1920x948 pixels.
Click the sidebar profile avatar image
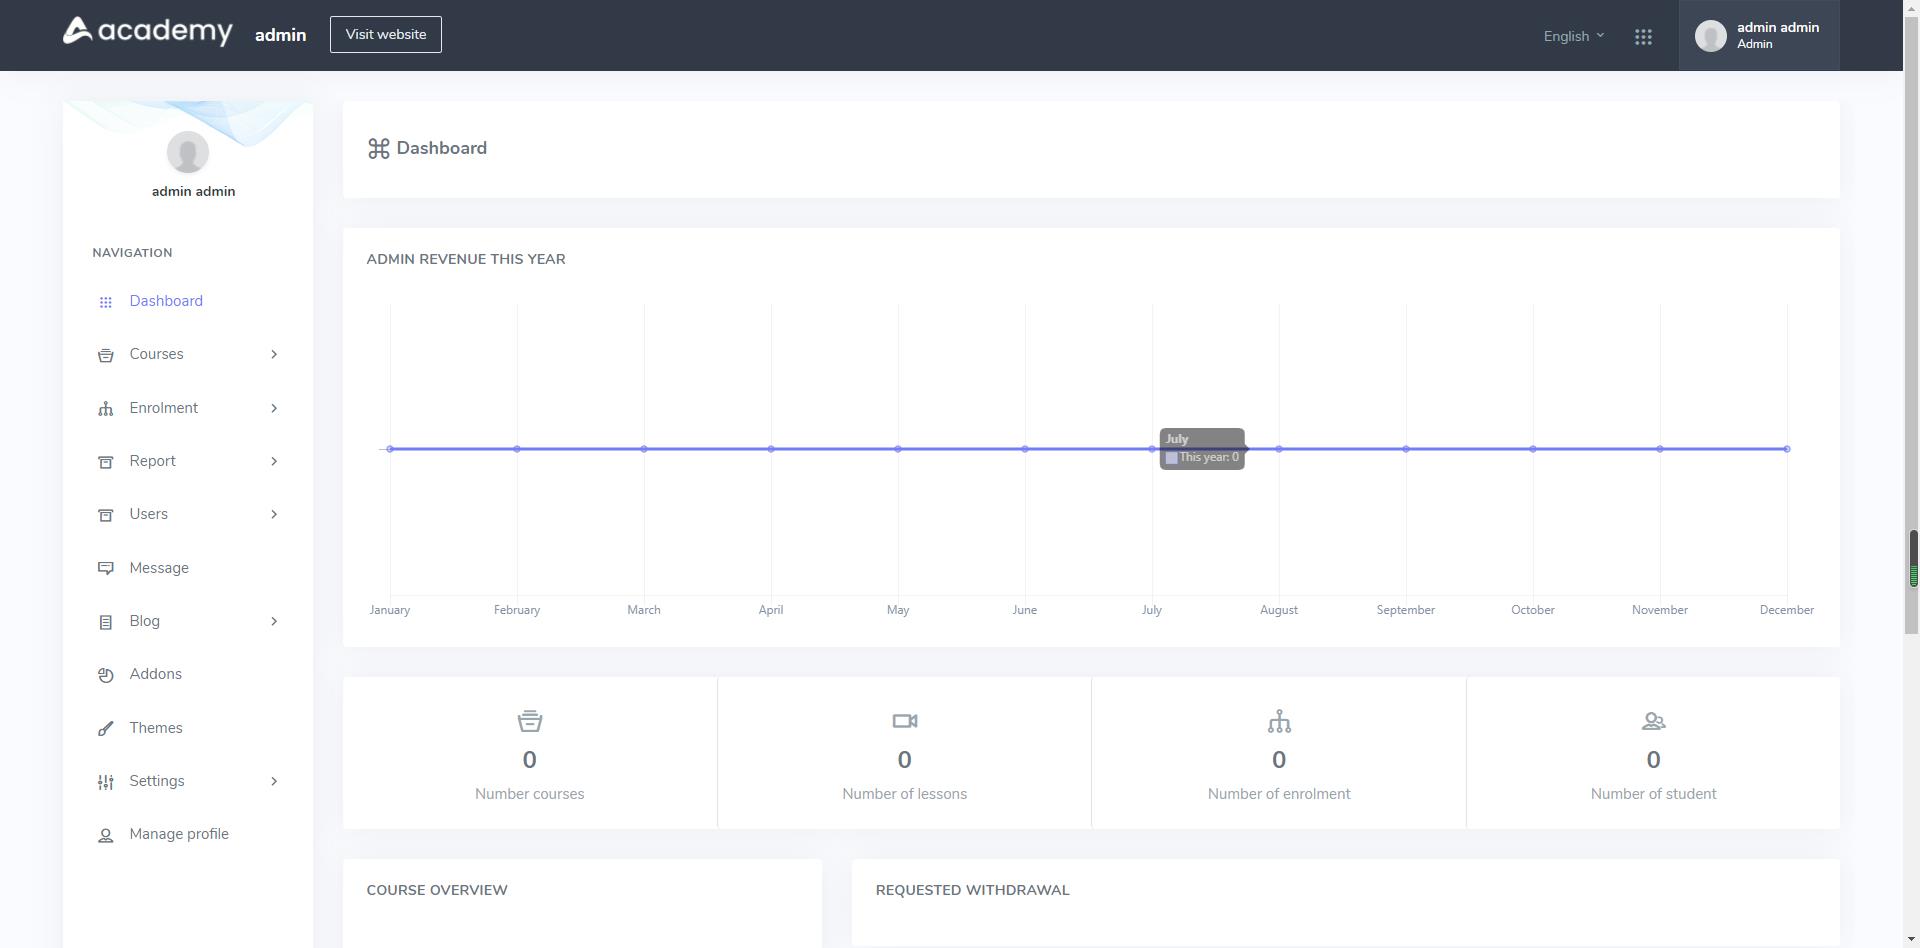[x=187, y=152]
